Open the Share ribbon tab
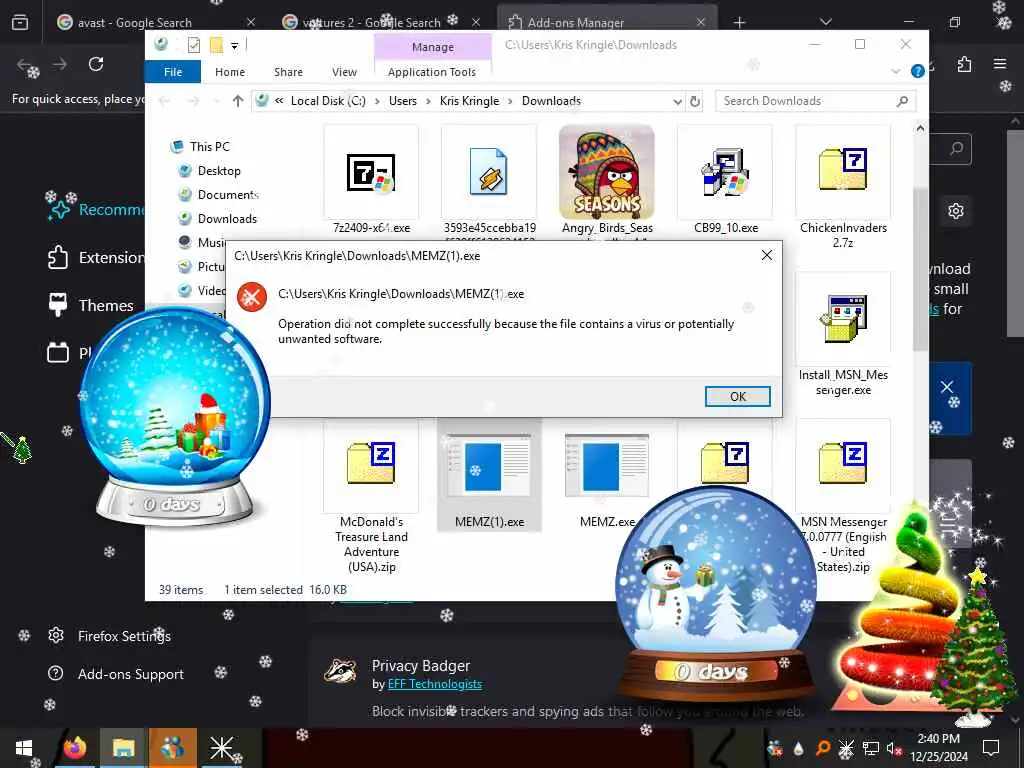This screenshot has width=1024, height=768. pyautogui.click(x=288, y=72)
